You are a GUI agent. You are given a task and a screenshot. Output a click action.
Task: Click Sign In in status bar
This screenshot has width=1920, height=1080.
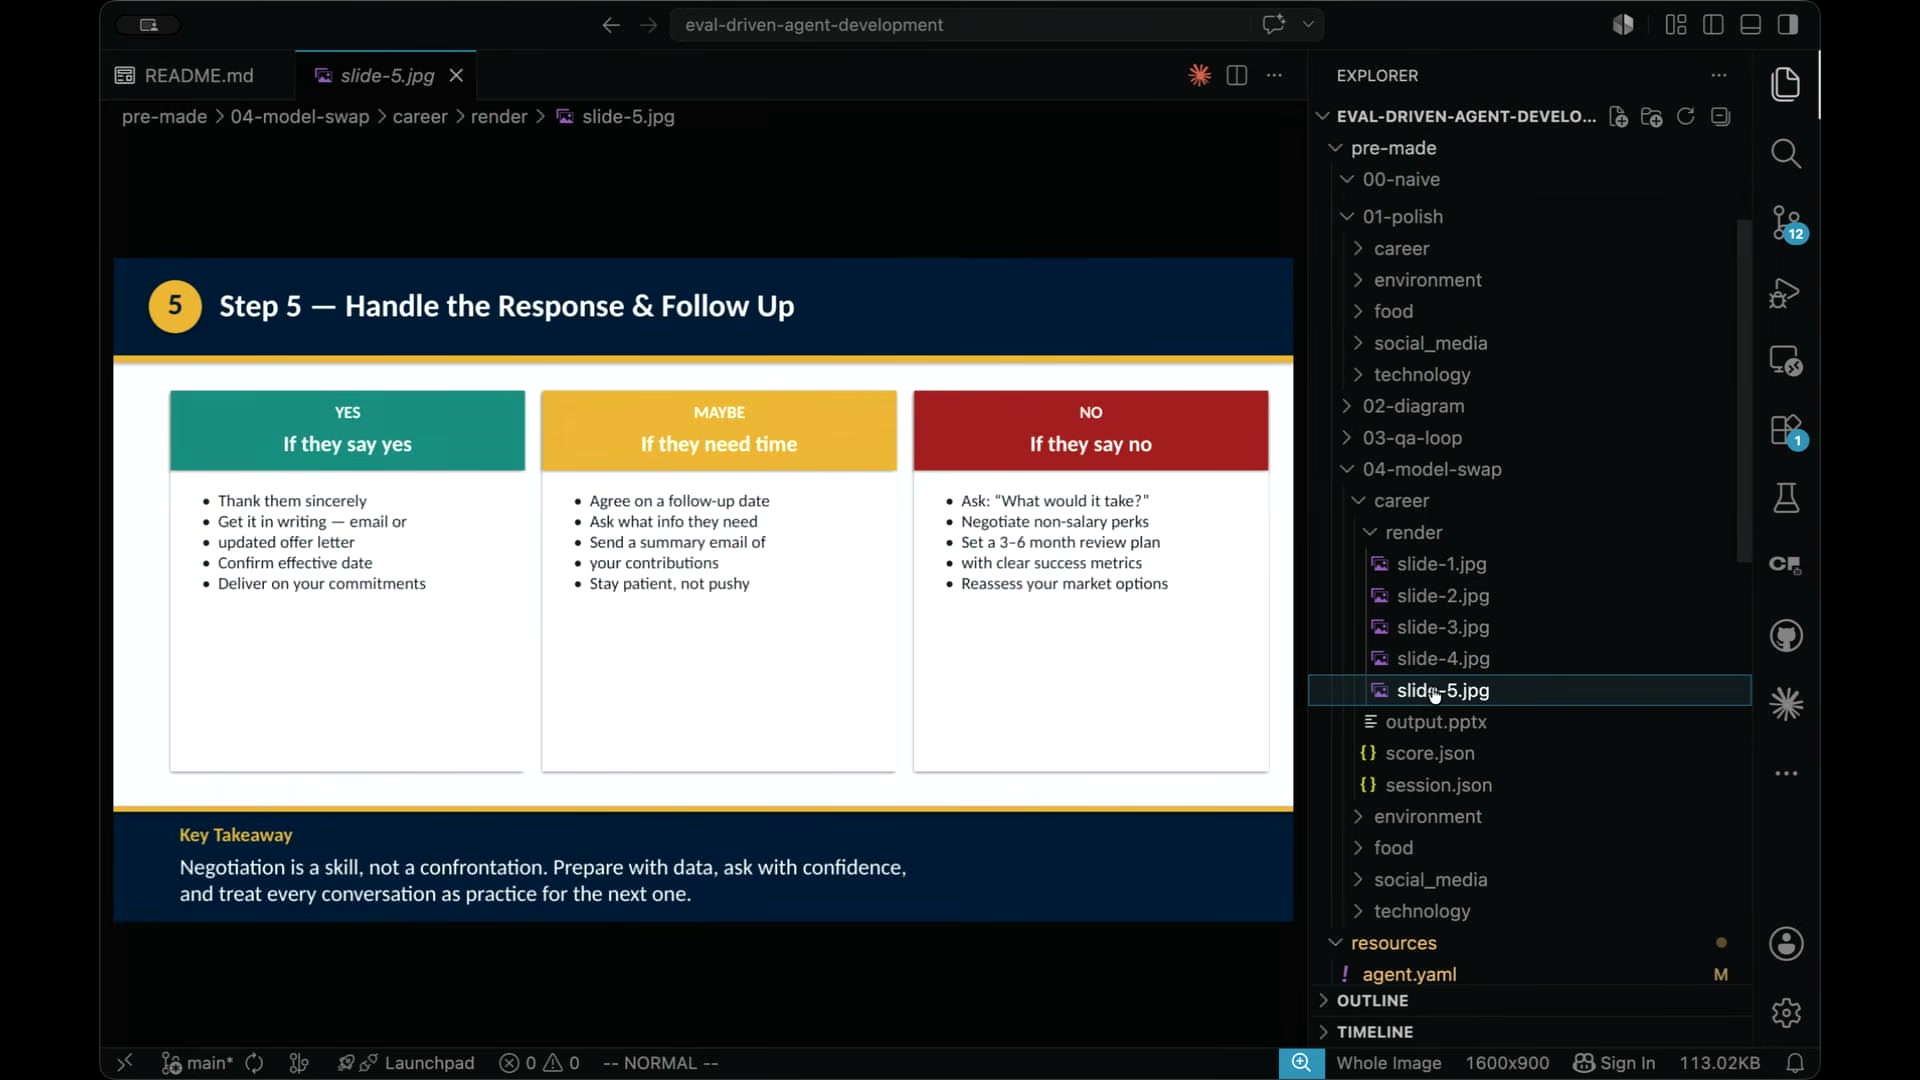pyautogui.click(x=1614, y=1063)
